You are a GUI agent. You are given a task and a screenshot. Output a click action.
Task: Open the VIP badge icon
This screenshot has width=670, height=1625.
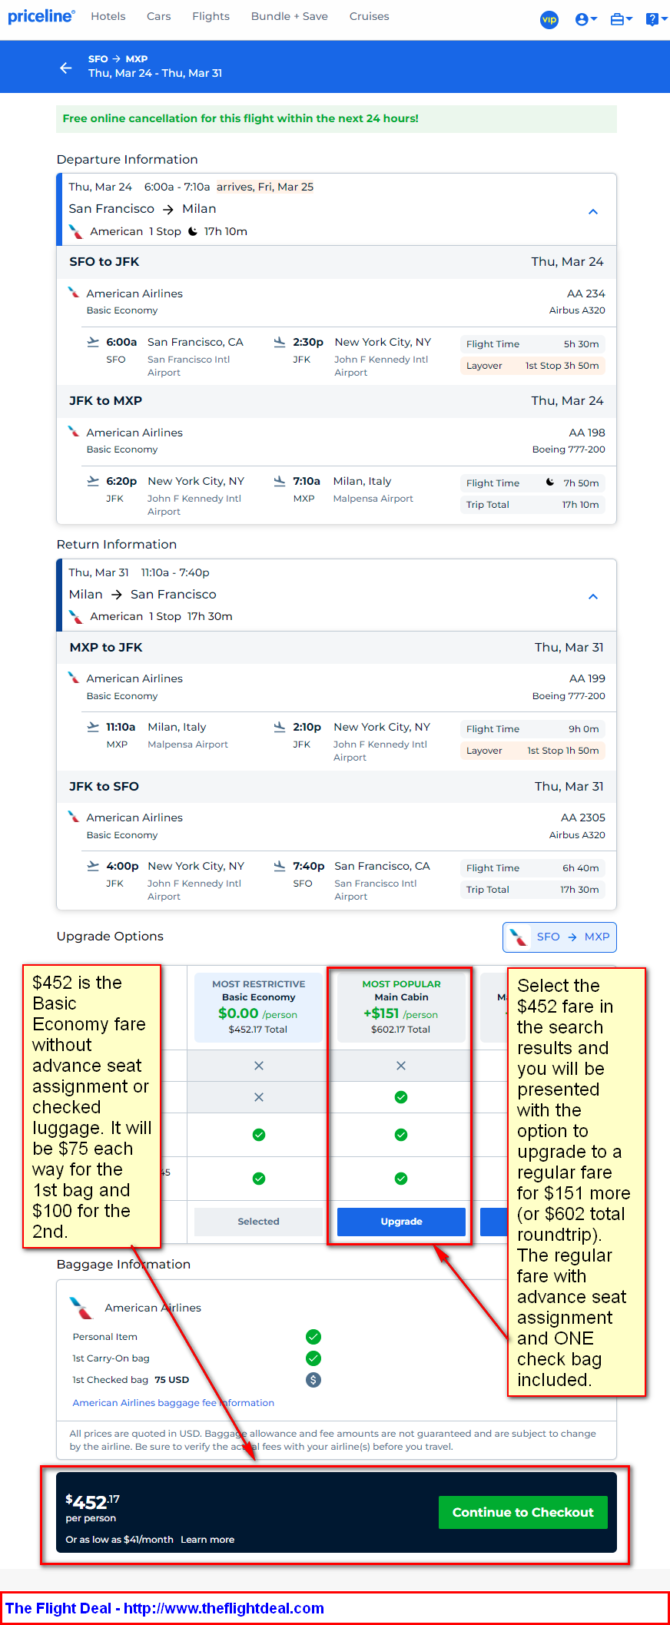(x=549, y=19)
